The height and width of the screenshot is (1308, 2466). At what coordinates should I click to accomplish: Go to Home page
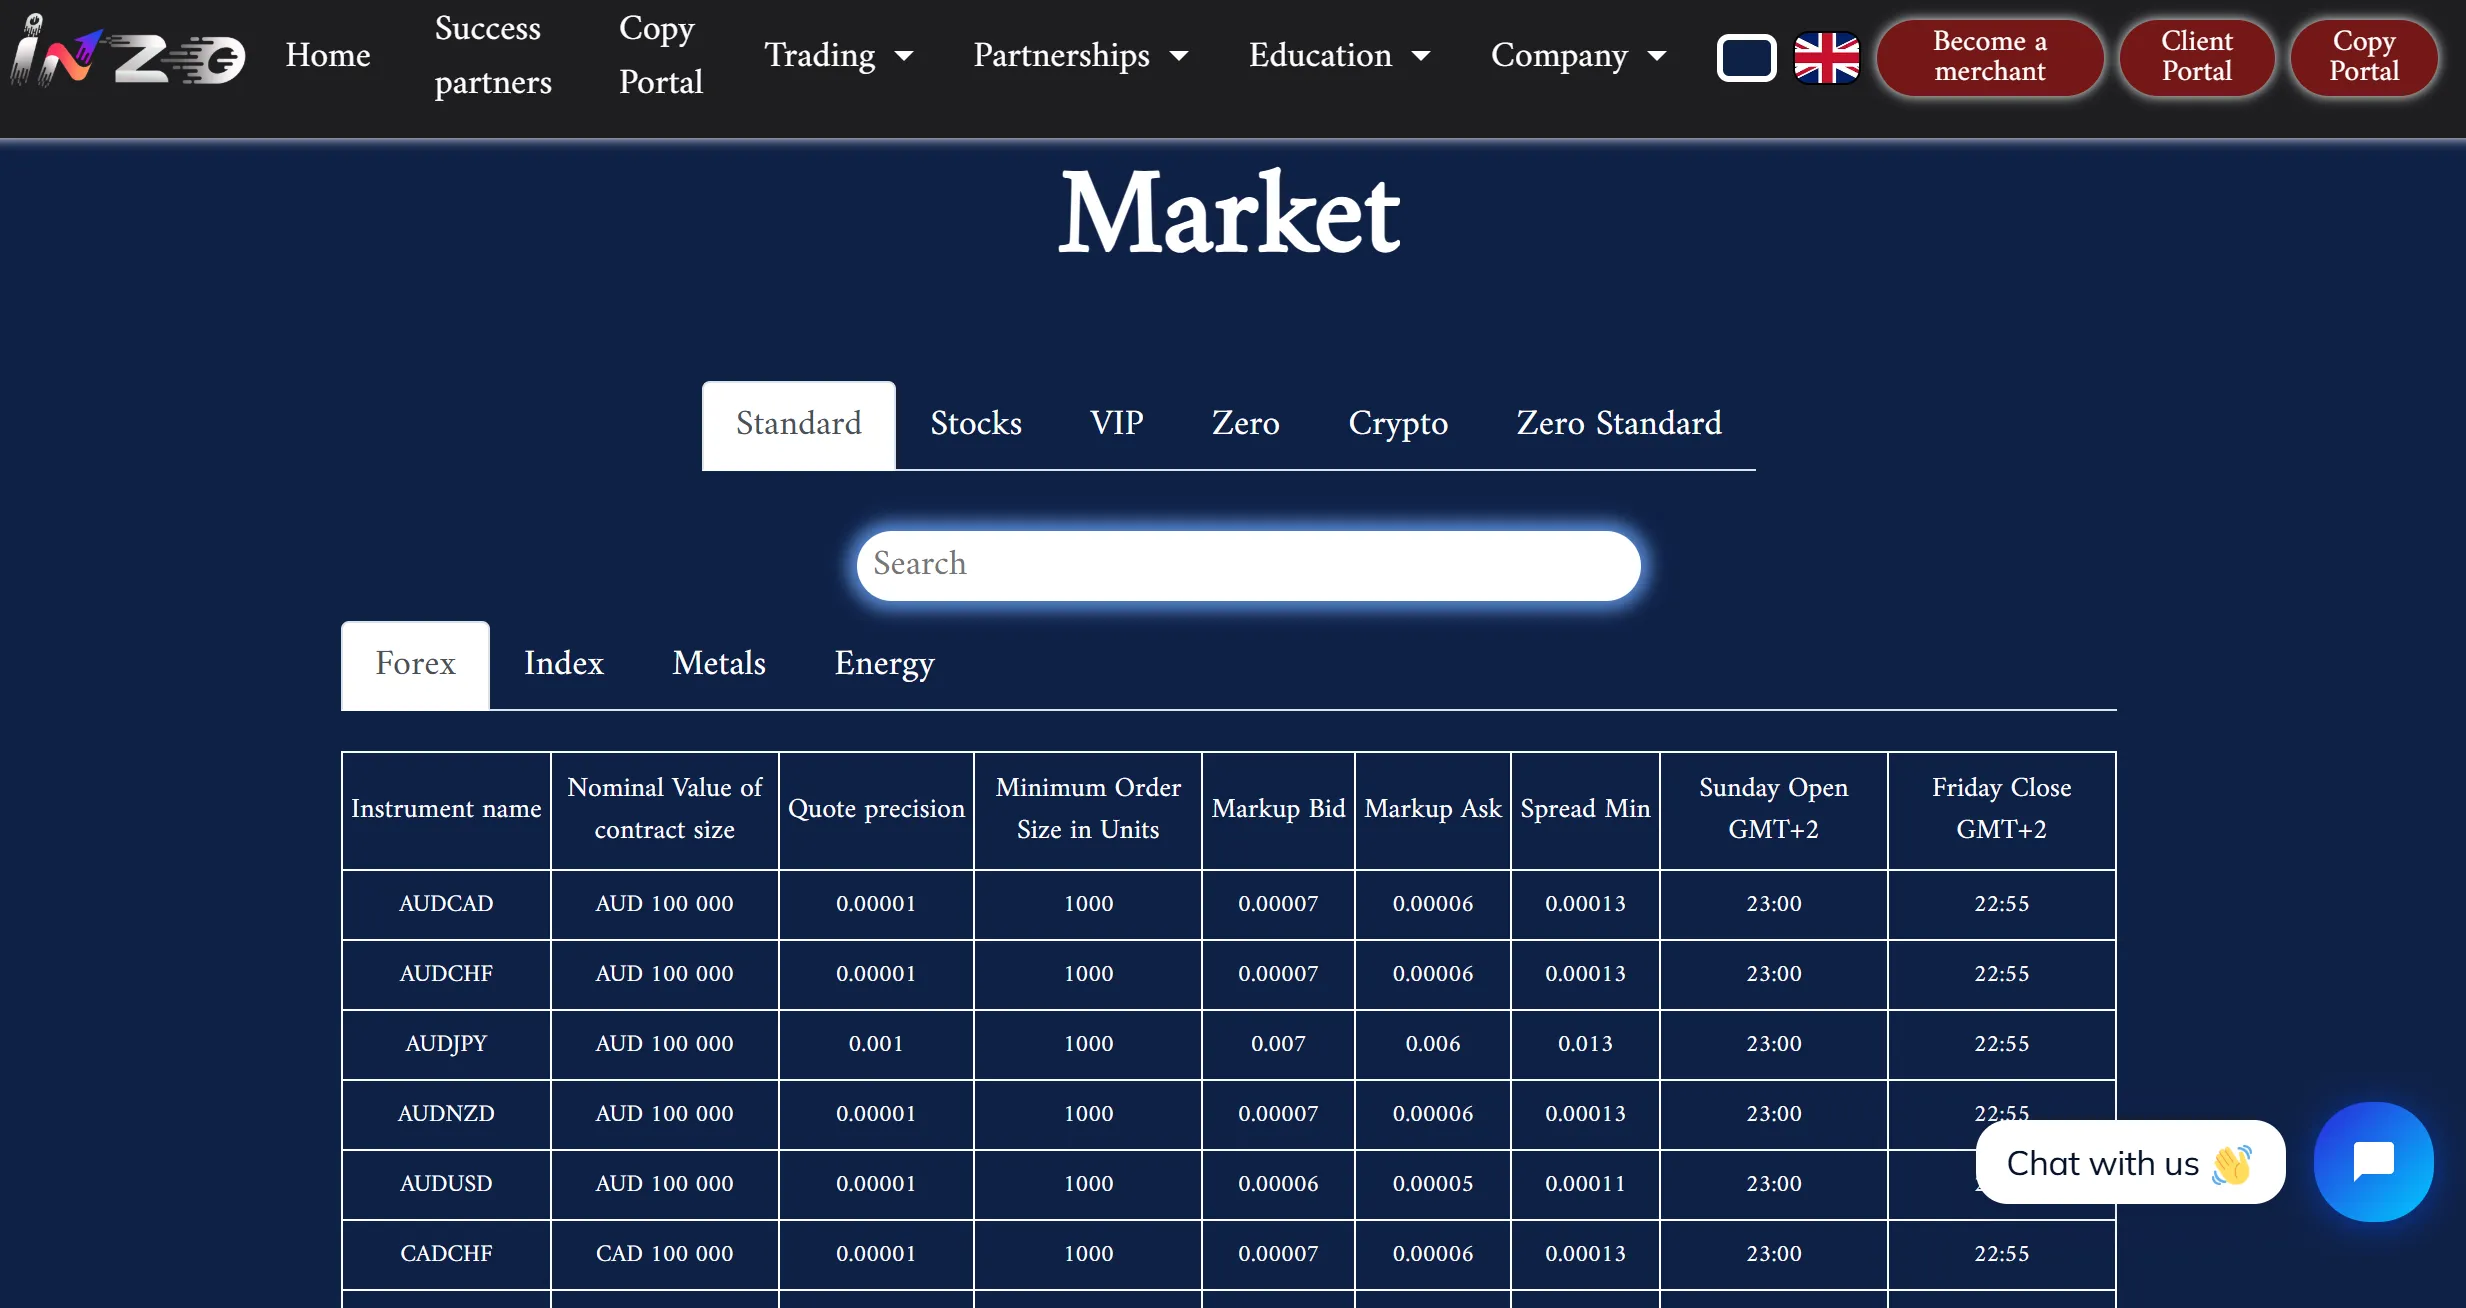pos(328,55)
